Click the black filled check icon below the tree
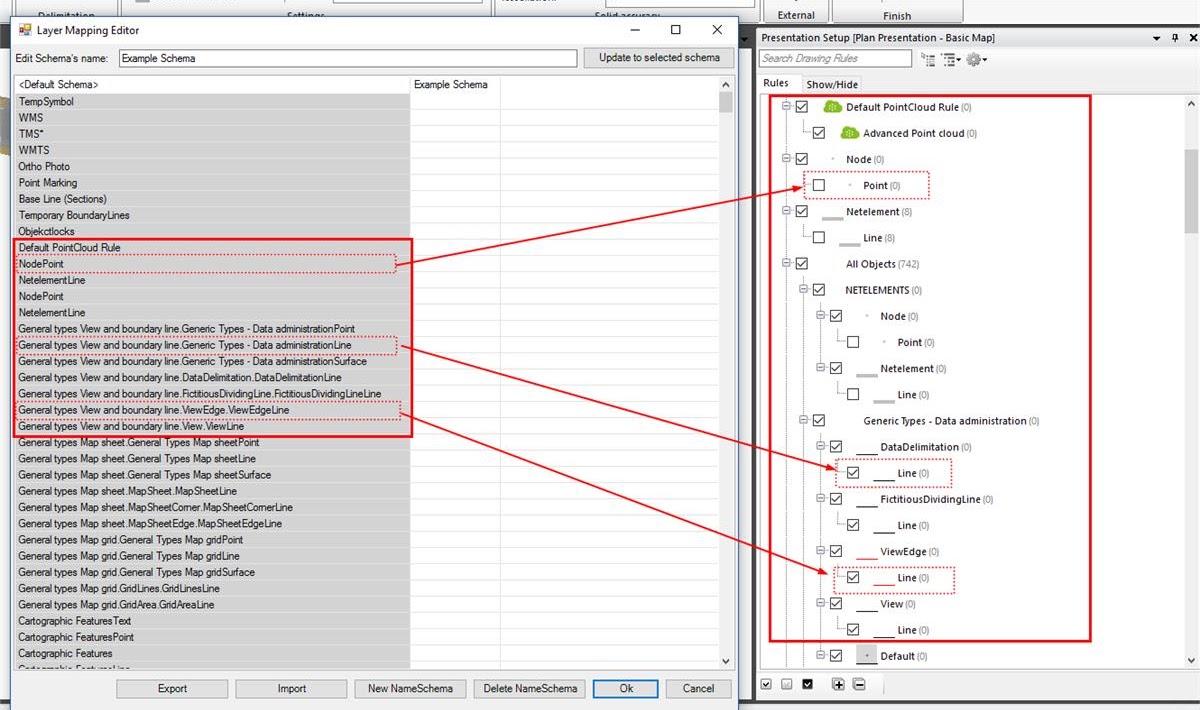Viewport: 1200px width, 710px height. 807,684
